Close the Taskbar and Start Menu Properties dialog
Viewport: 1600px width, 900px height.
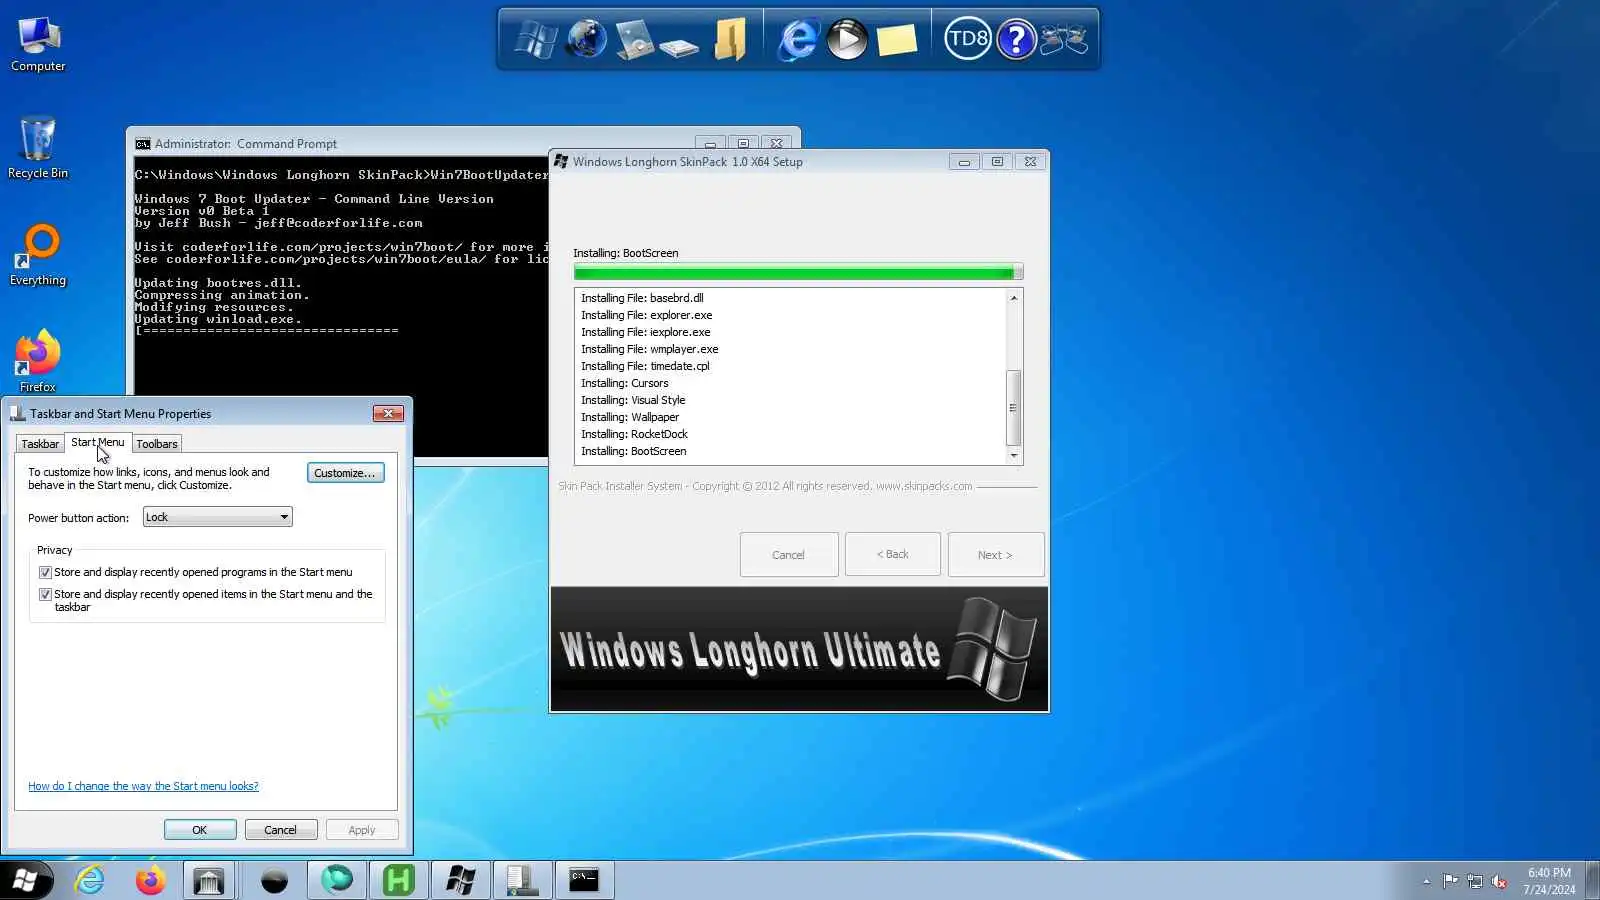pos(388,413)
